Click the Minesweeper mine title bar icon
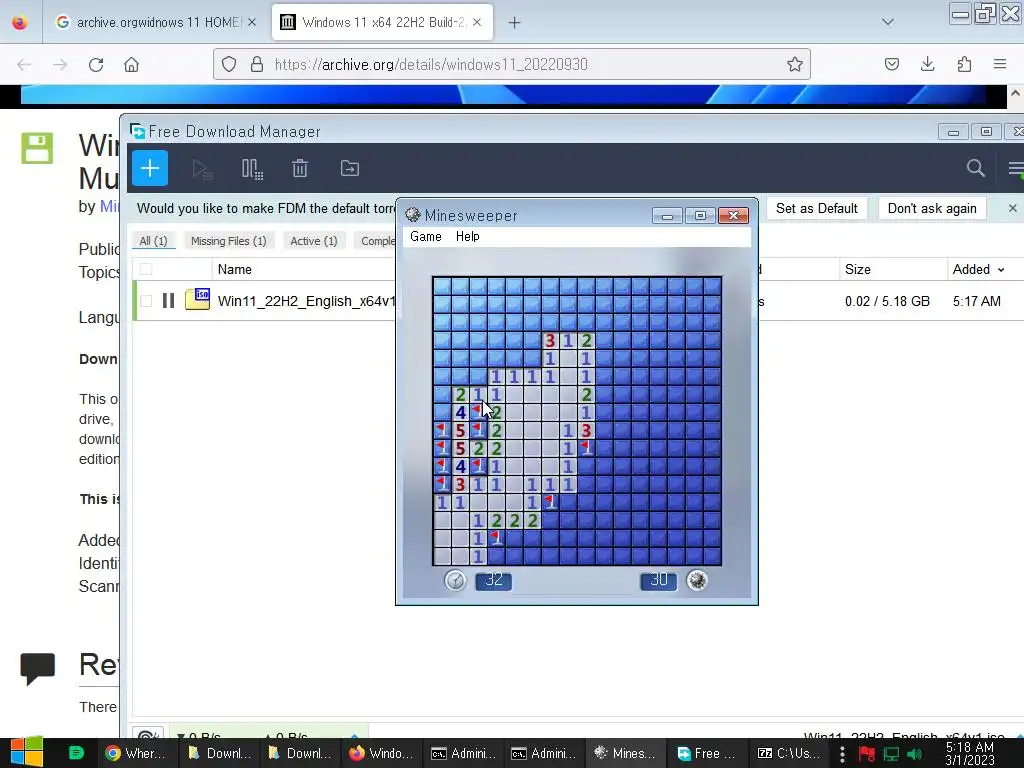 (x=412, y=215)
